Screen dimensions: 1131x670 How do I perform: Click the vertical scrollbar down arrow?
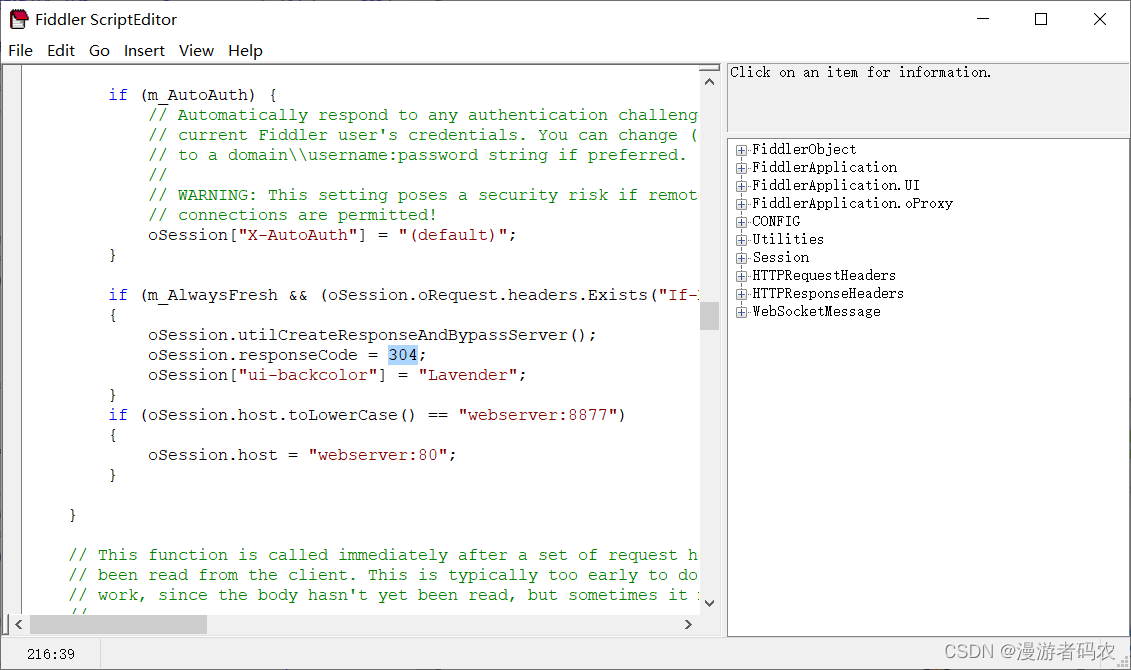(x=709, y=603)
